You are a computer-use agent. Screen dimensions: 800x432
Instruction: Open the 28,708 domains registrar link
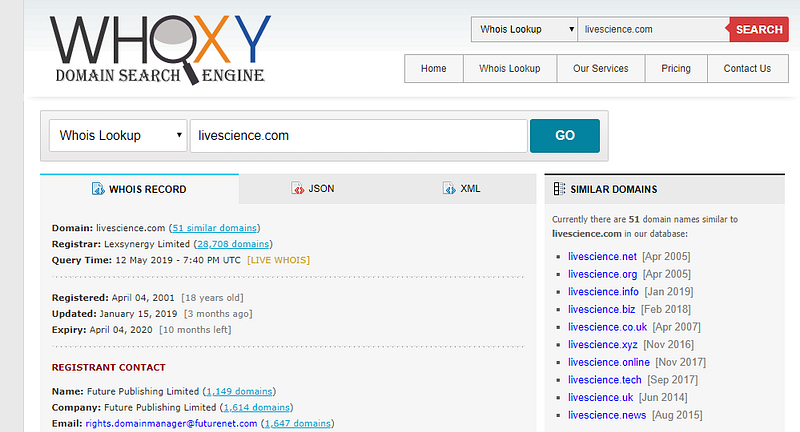(233, 244)
